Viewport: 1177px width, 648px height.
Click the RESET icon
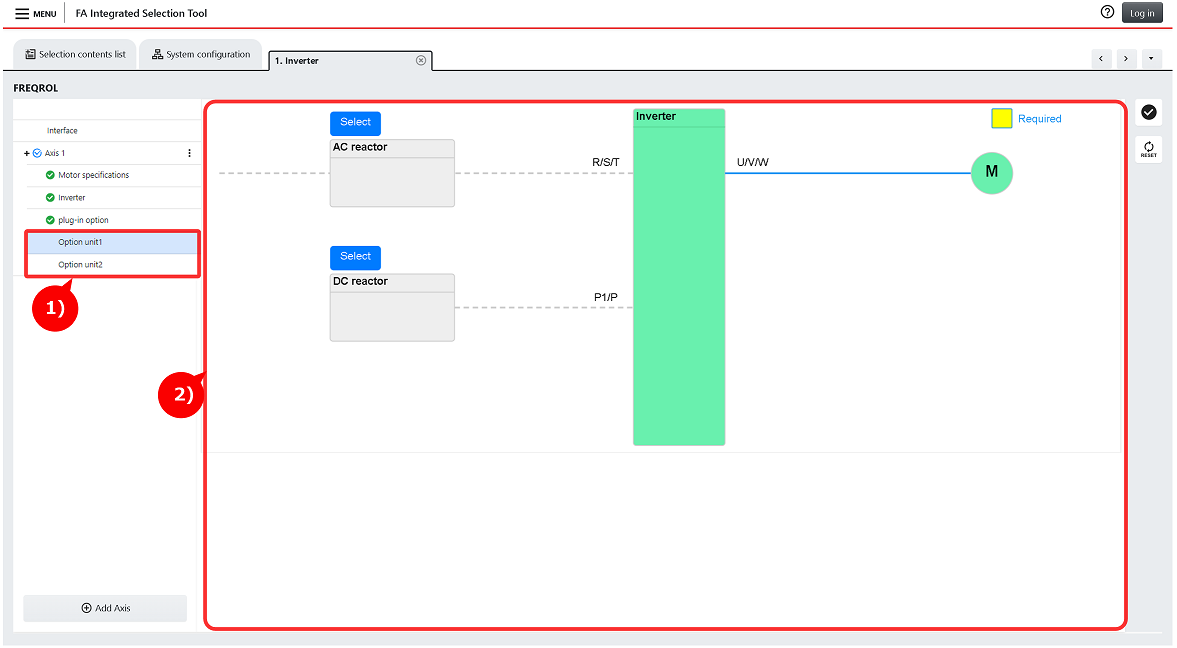tap(1148, 149)
